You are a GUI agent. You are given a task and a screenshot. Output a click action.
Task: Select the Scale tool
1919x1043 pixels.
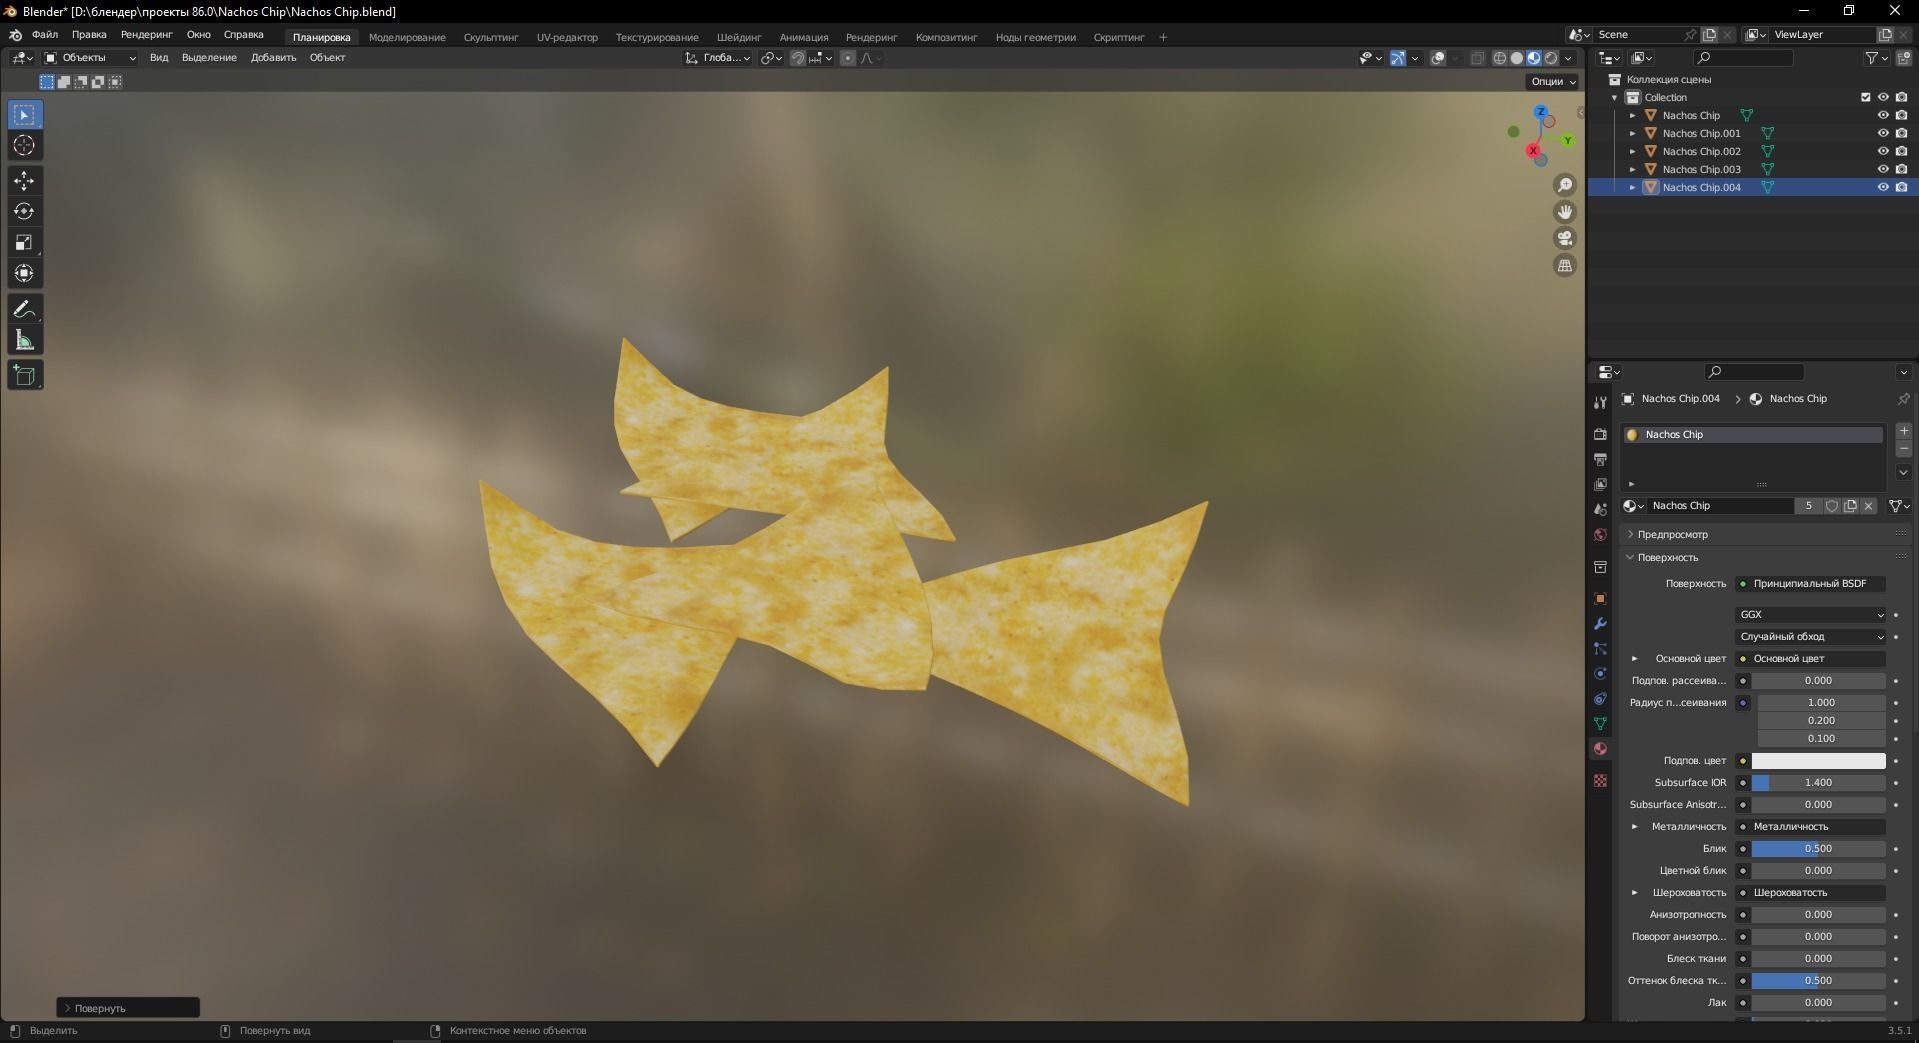[x=24, y=243]
